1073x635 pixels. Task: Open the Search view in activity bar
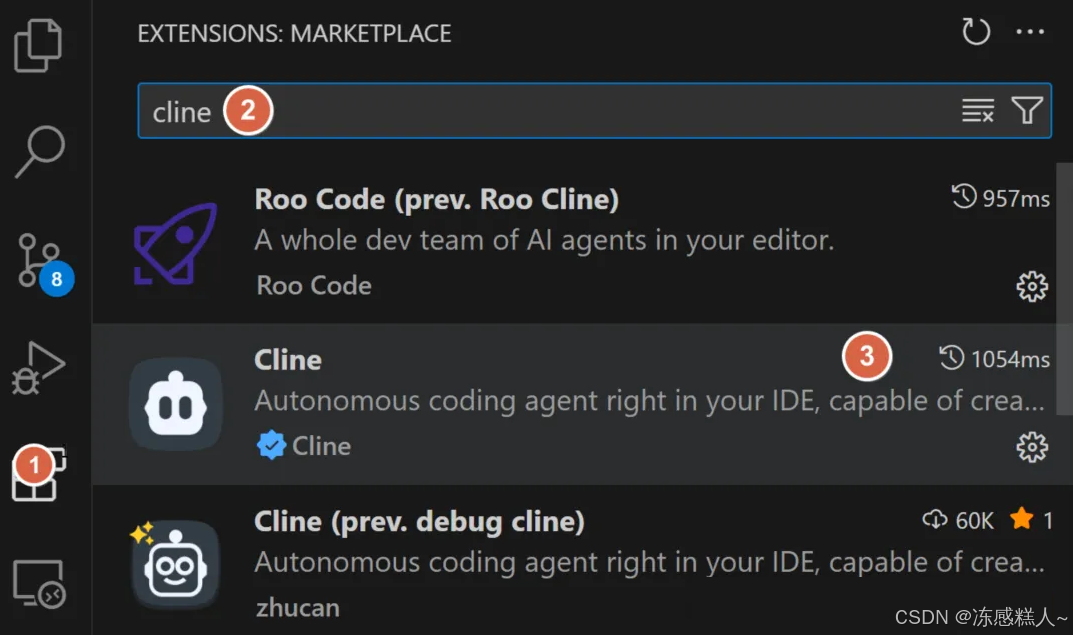point(40,151)
